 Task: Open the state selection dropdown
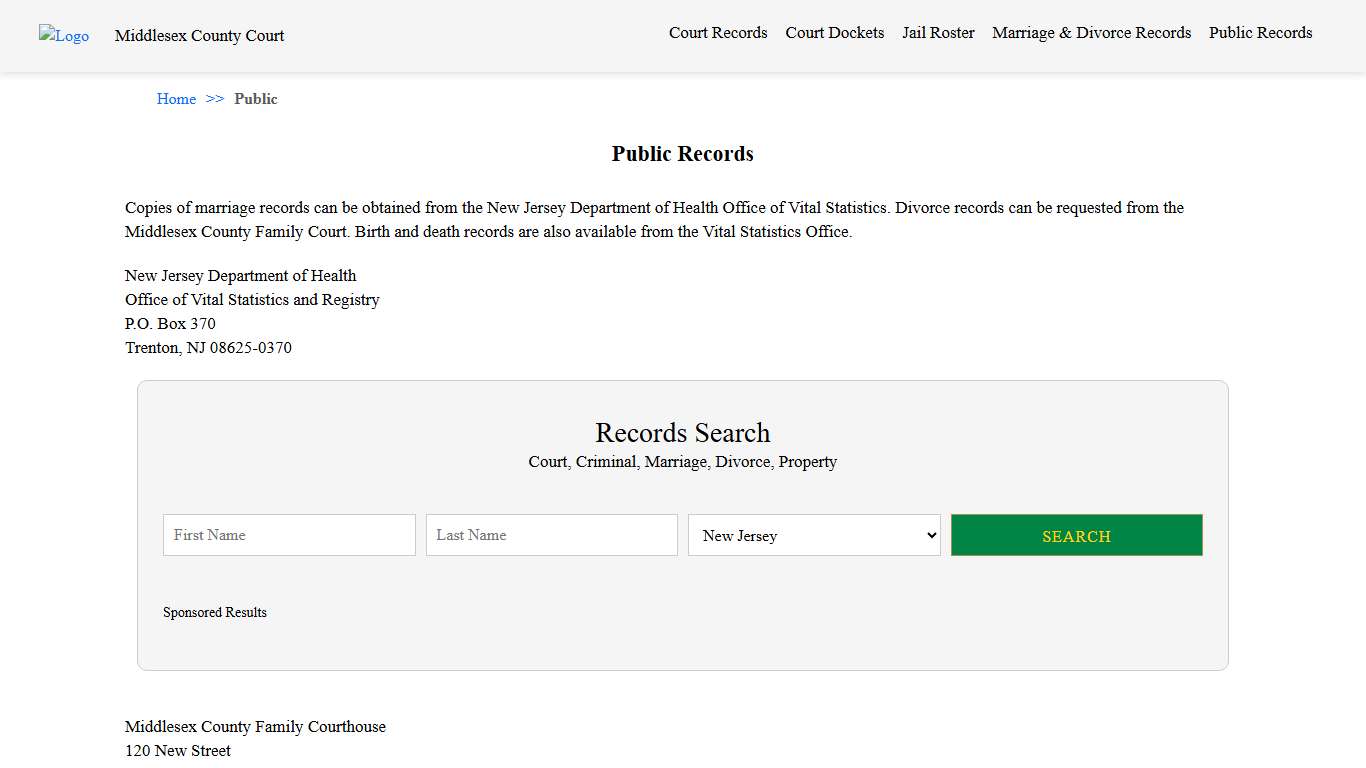click(x=813, y=535)
